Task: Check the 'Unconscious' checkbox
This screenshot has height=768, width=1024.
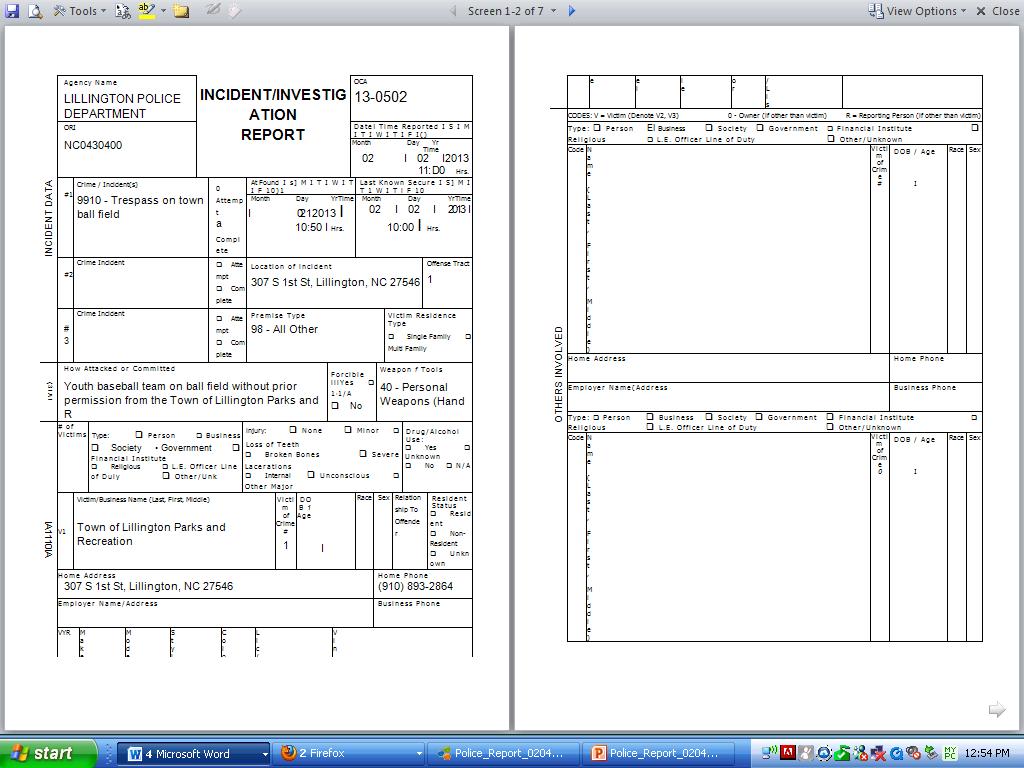Action: coord(311,475)
